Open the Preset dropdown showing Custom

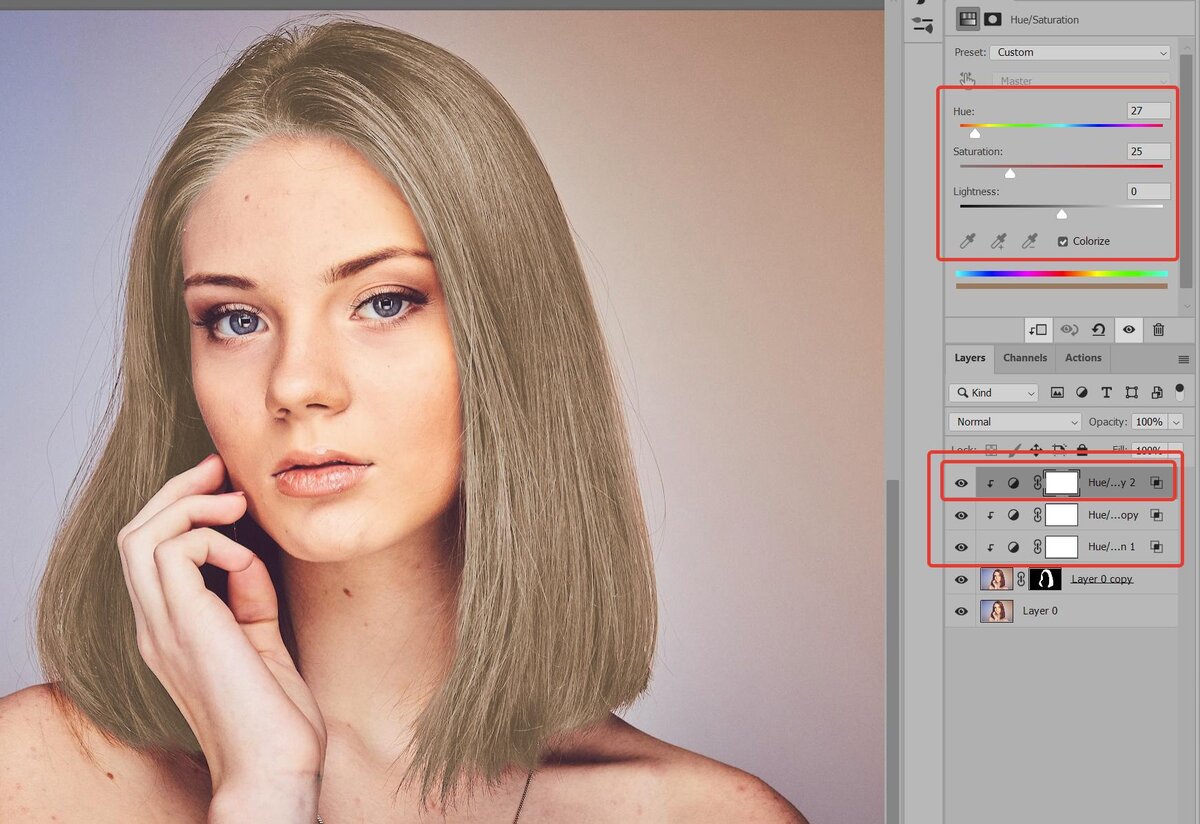point(1080,52)
